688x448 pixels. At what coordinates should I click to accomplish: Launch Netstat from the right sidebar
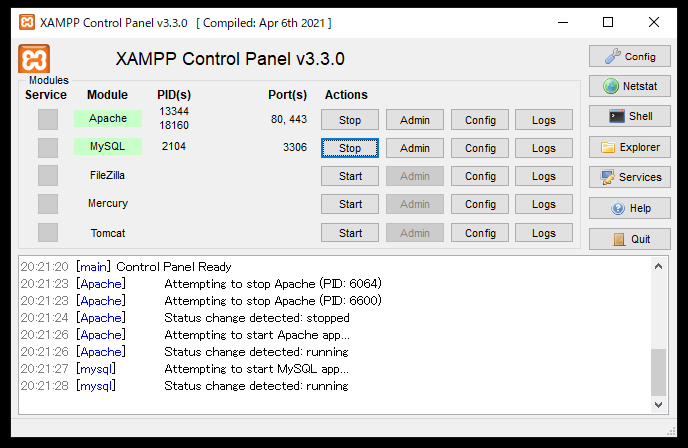[629, 86]
